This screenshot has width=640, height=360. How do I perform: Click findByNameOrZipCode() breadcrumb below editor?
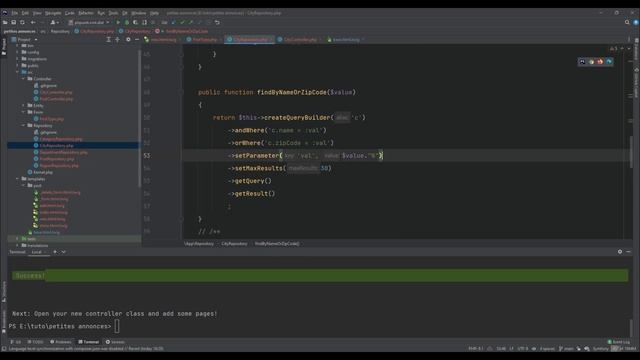(277, 244)
